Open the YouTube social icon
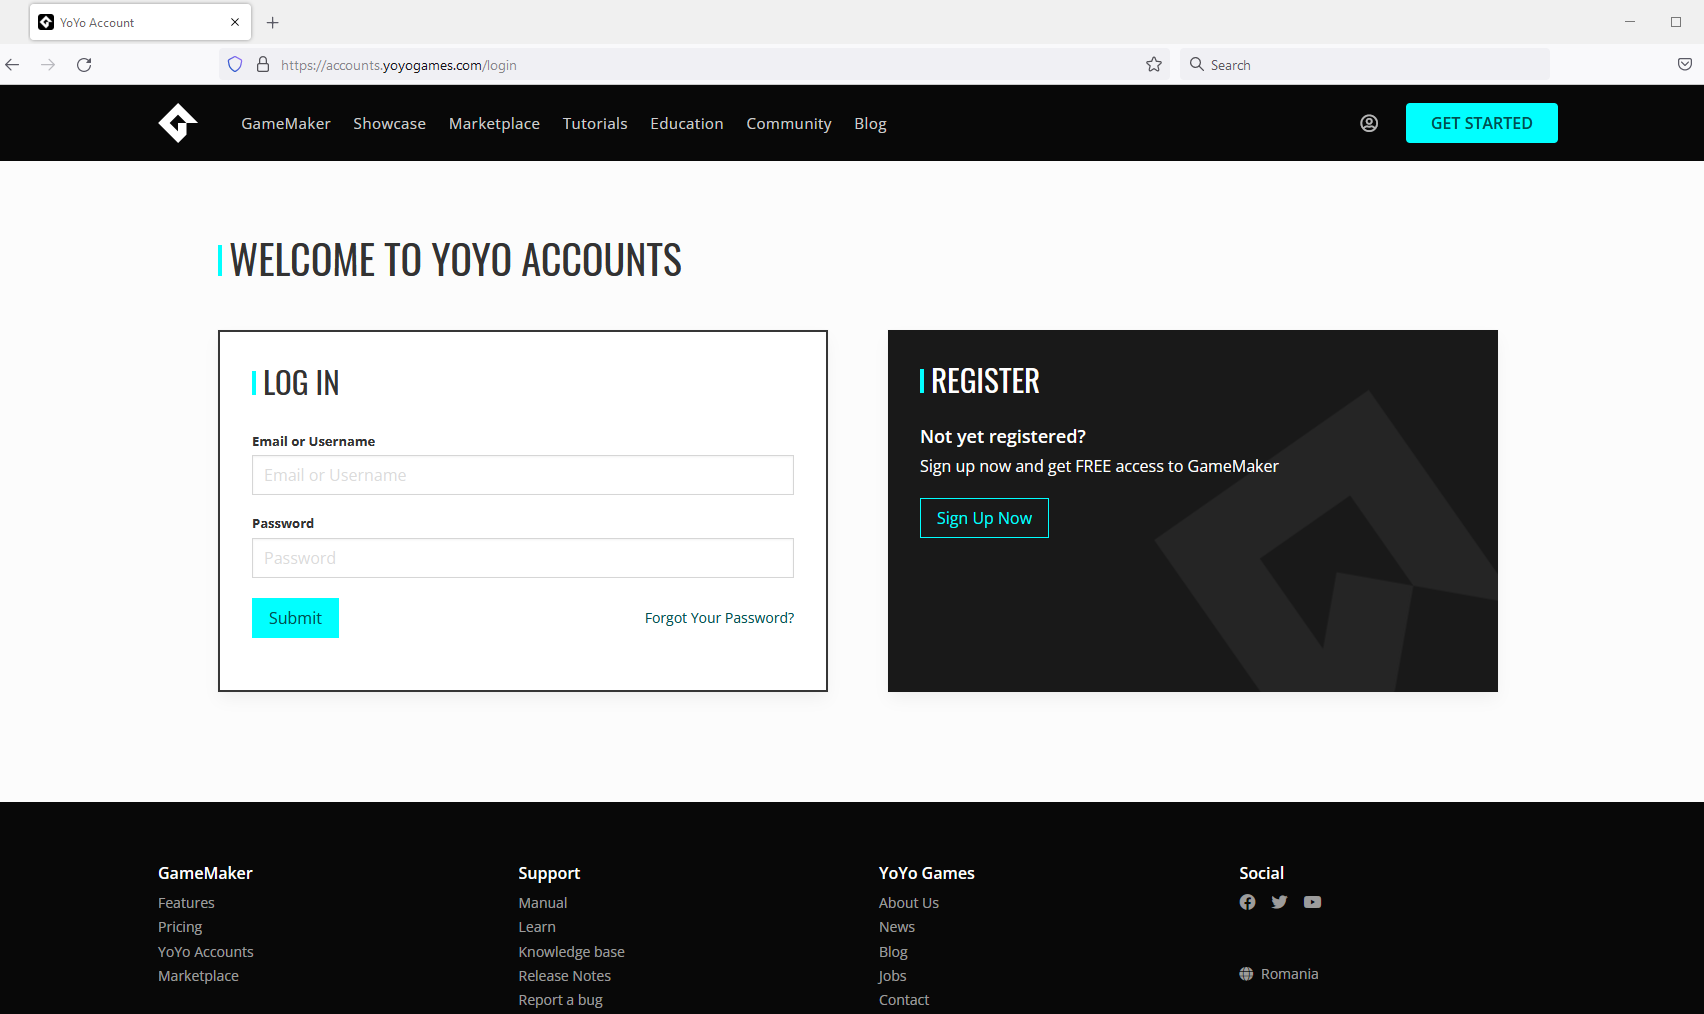 click(1312, 901)
